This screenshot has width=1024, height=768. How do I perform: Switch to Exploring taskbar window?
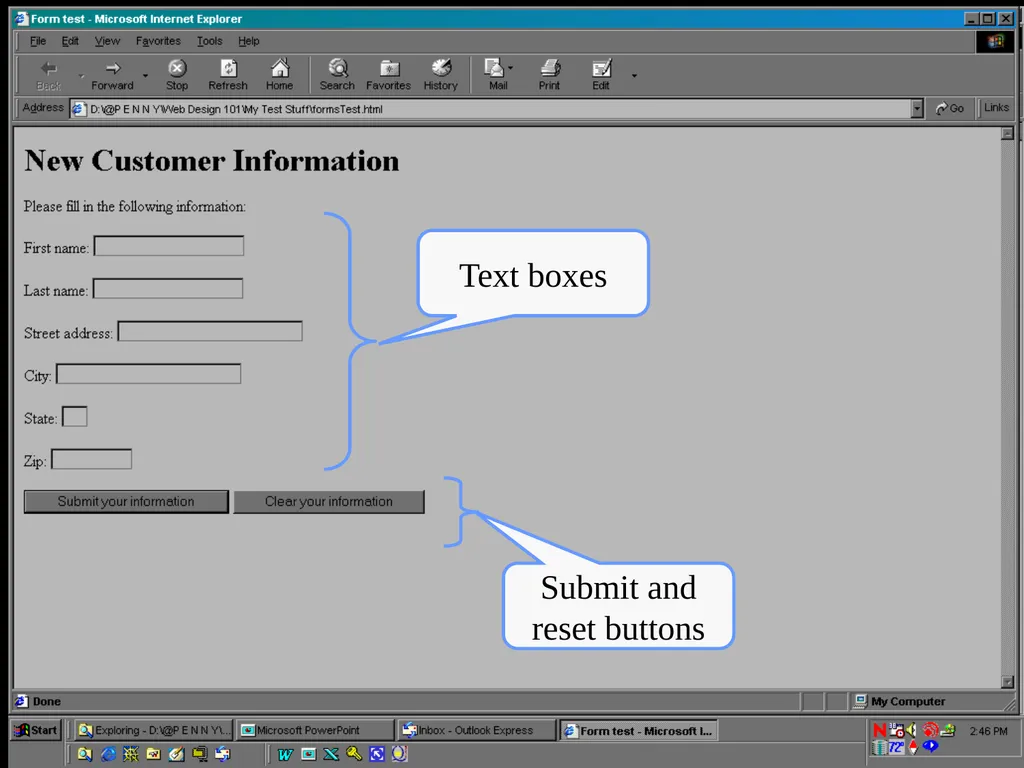tap(153, 730)
